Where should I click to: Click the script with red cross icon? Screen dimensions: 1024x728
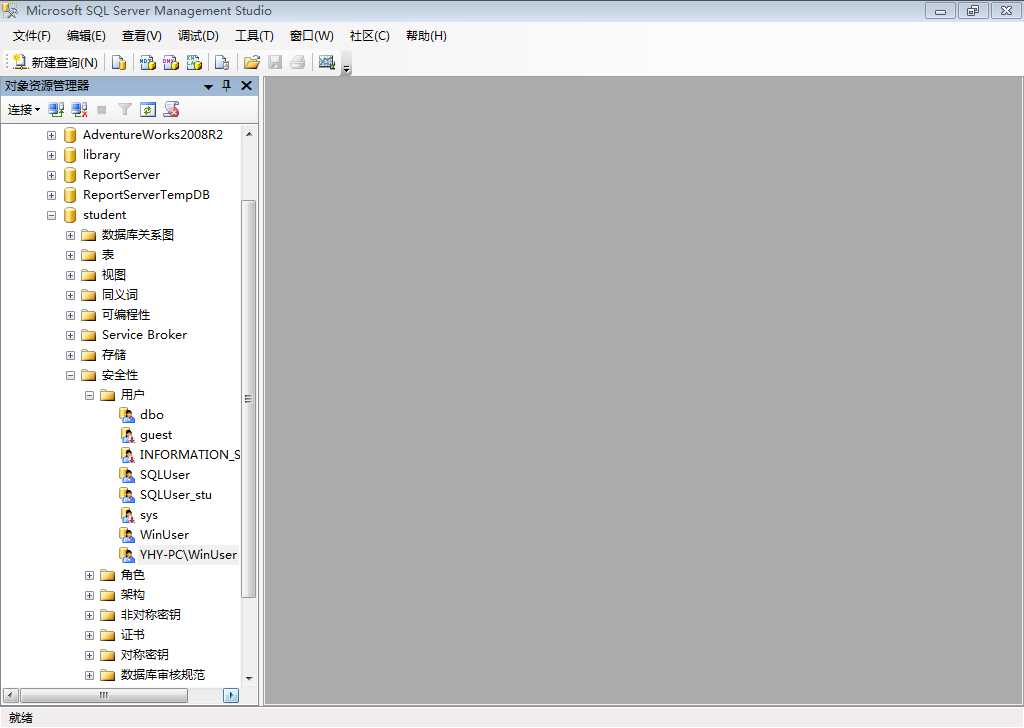(x=171, y=110)
